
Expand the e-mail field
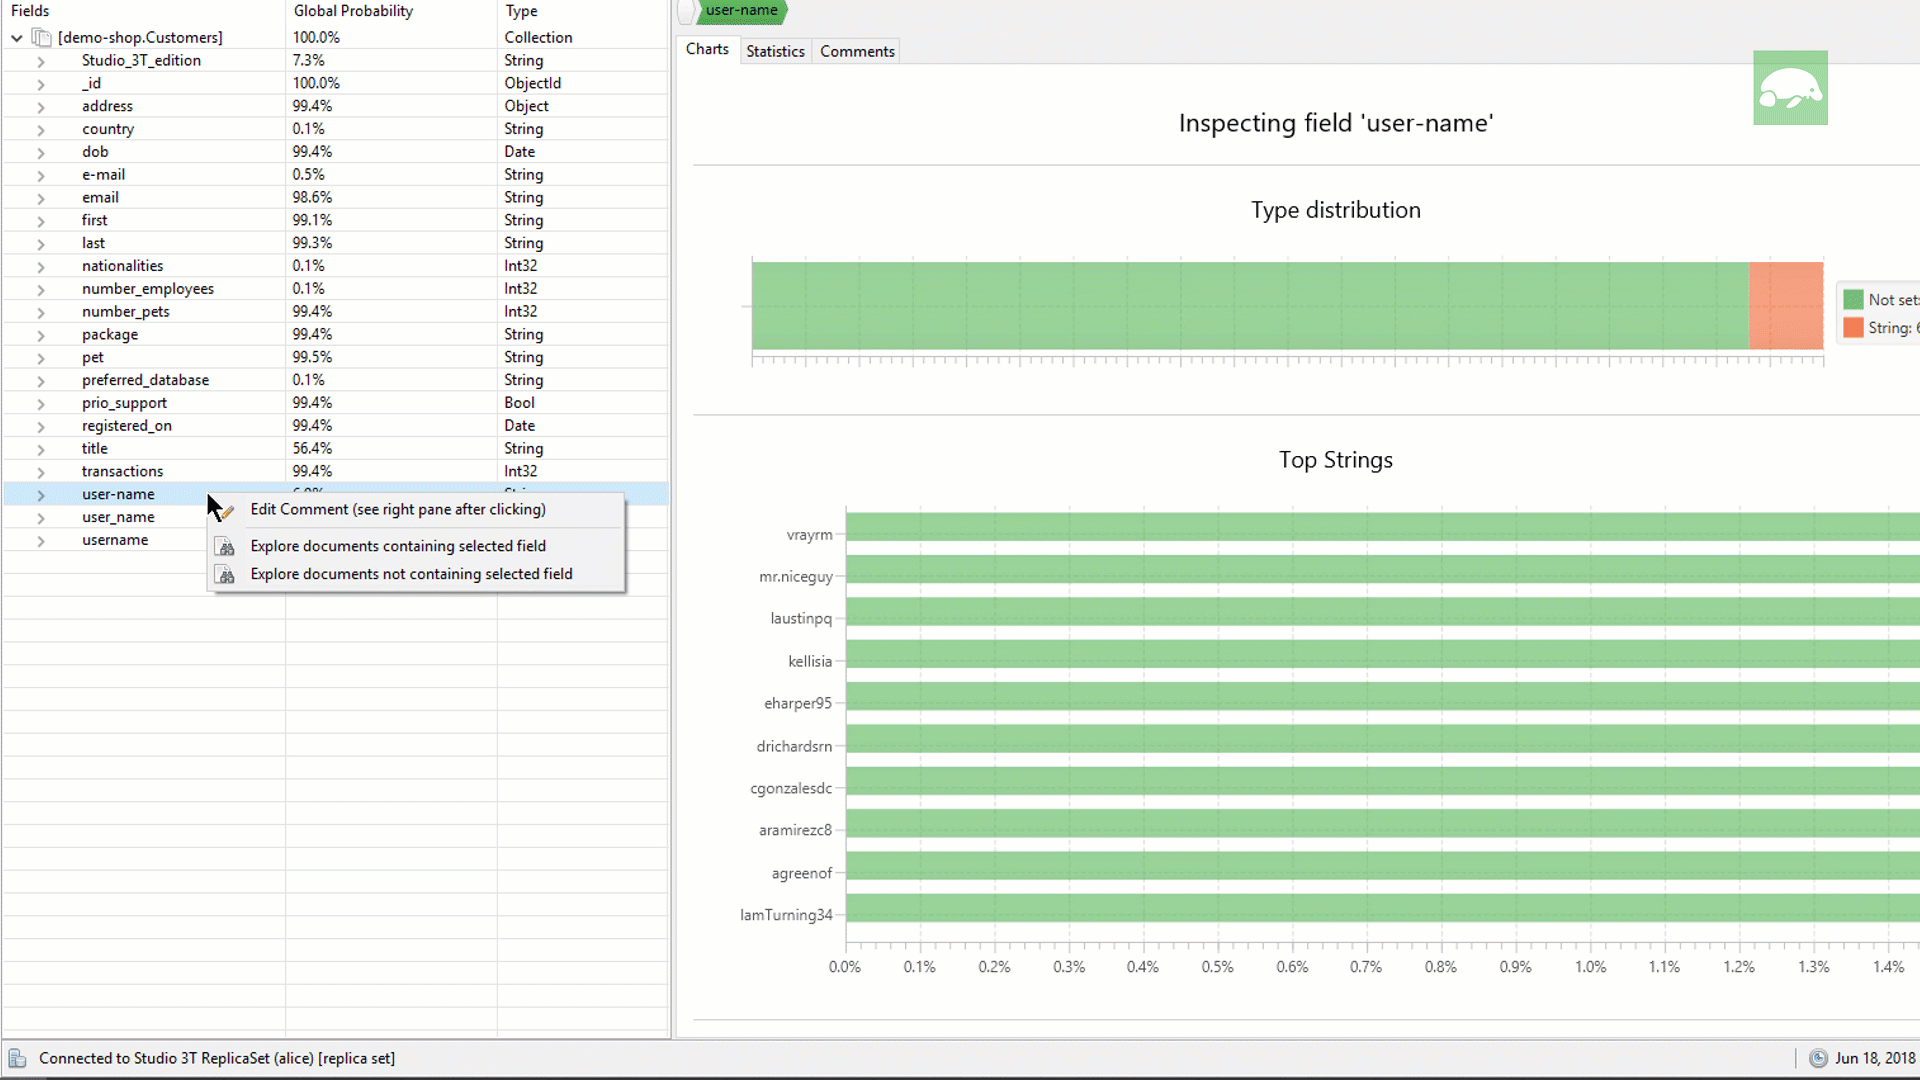(x=41, y=175)
